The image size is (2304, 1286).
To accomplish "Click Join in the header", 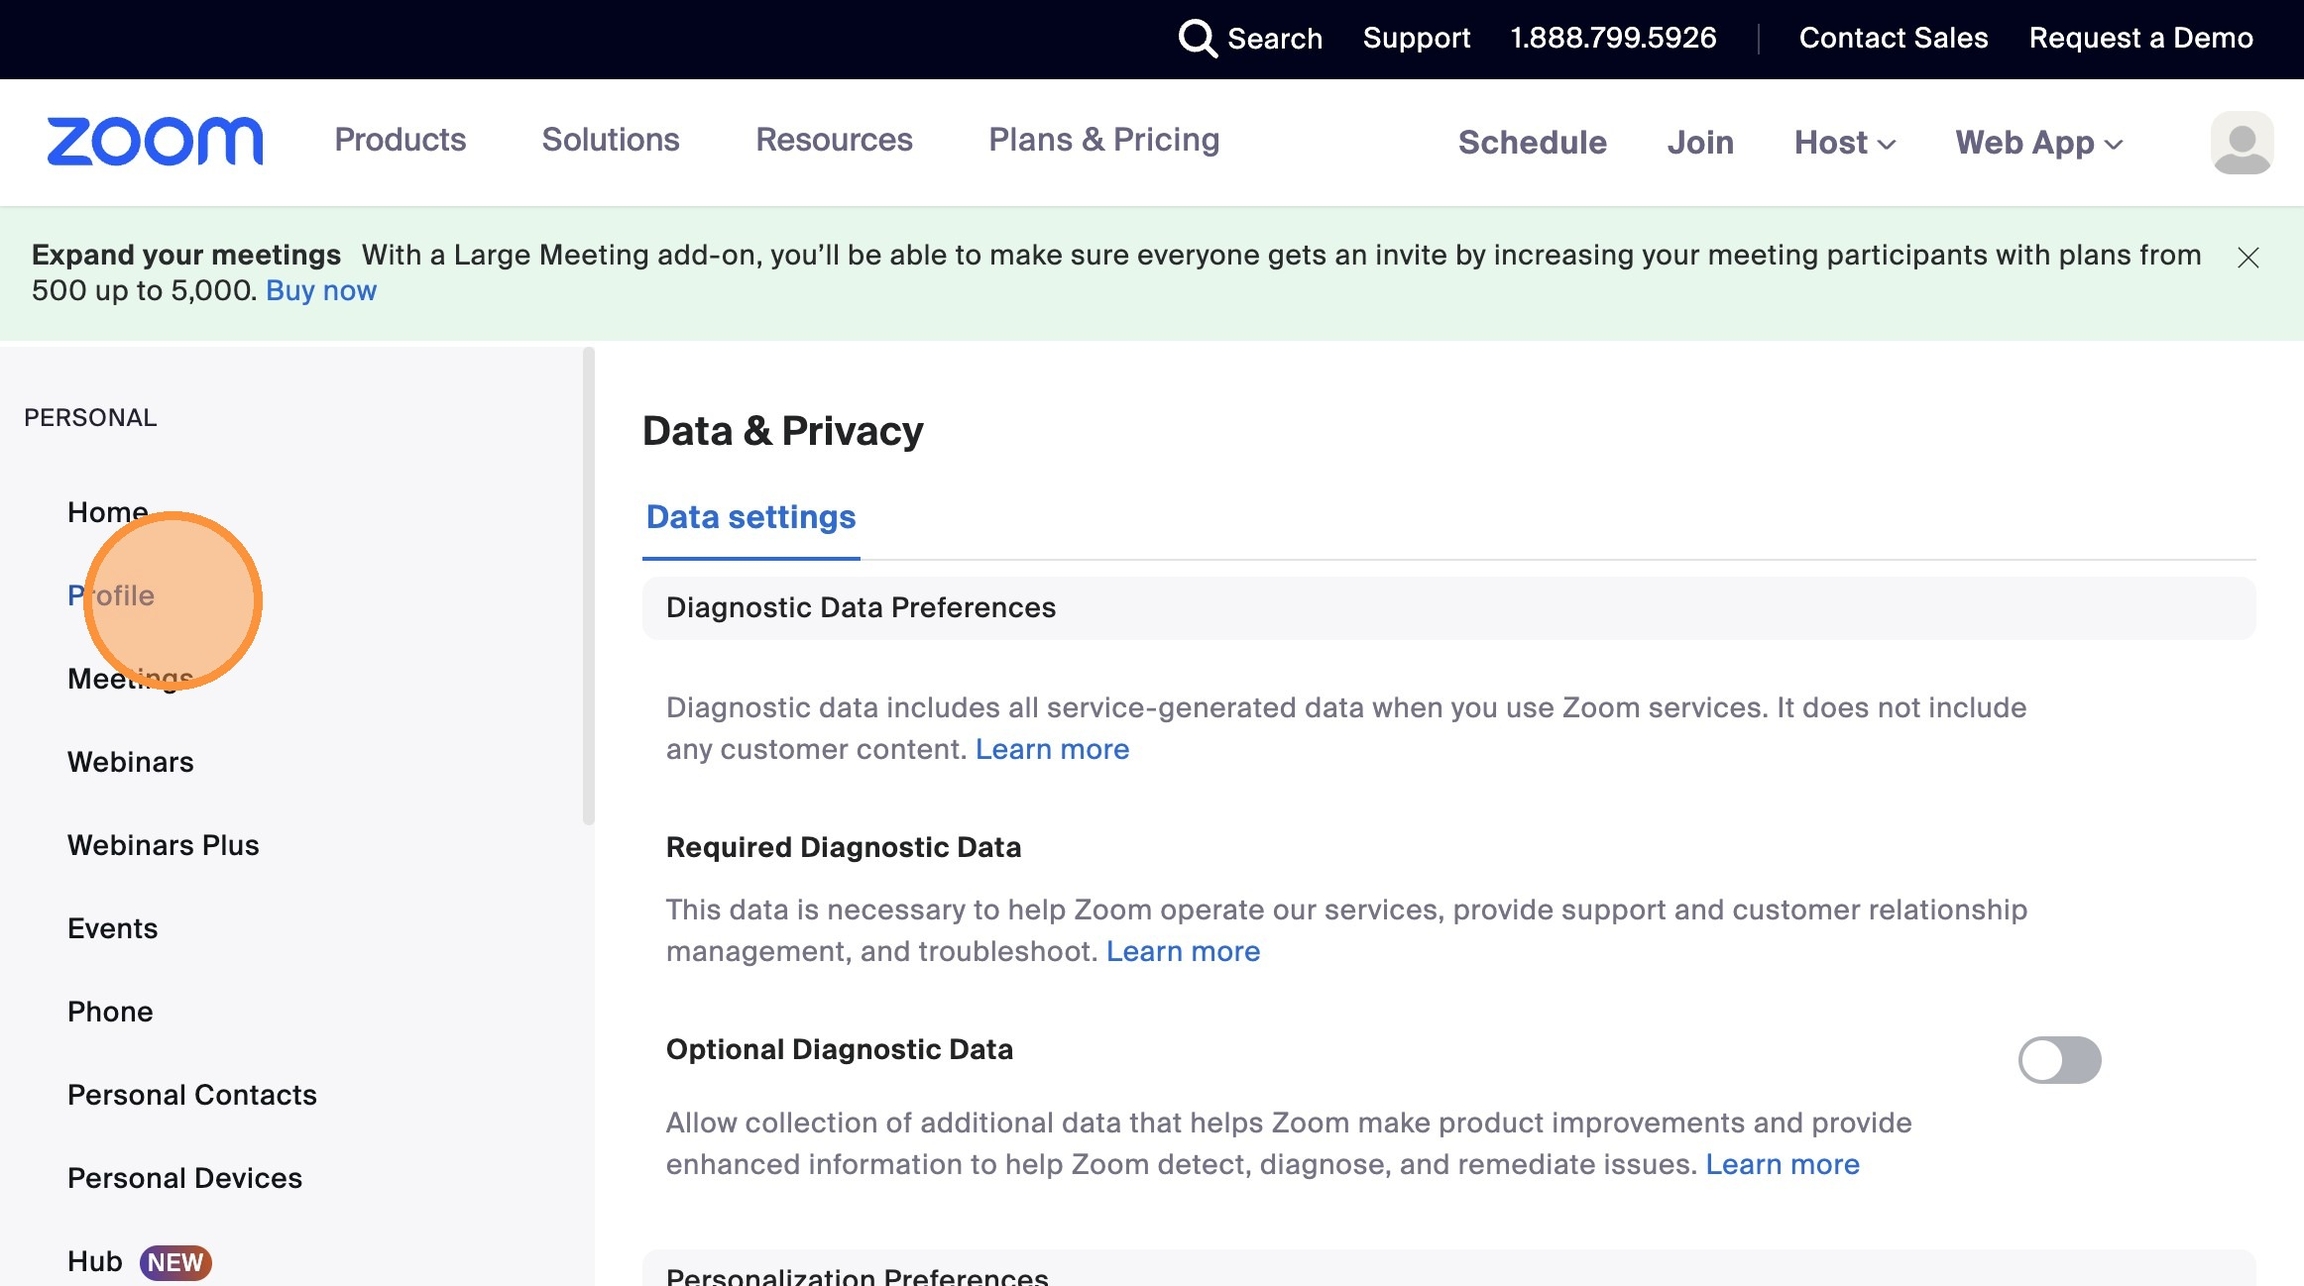I will pos(1700,143).
